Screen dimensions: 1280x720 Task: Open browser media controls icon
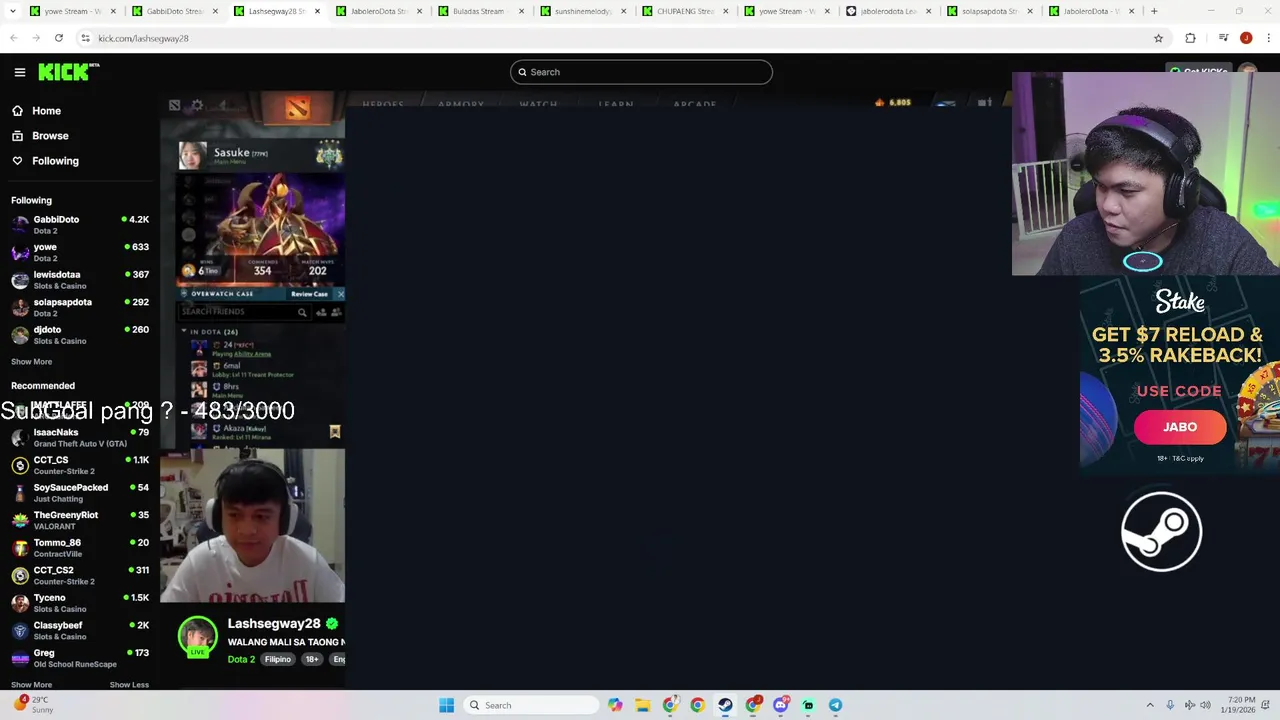1223,38
